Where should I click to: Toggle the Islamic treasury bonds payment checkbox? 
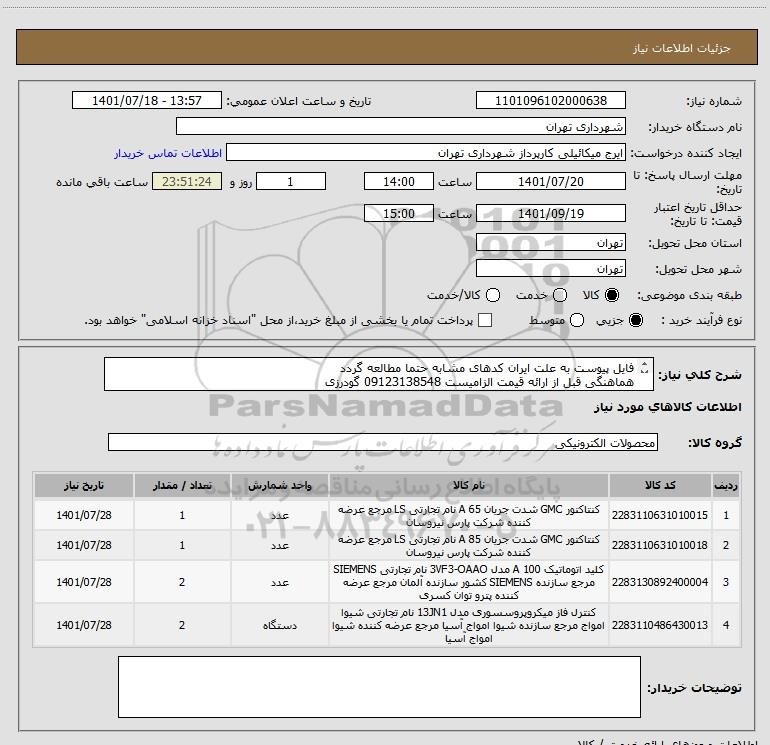[x=485, y=320]
